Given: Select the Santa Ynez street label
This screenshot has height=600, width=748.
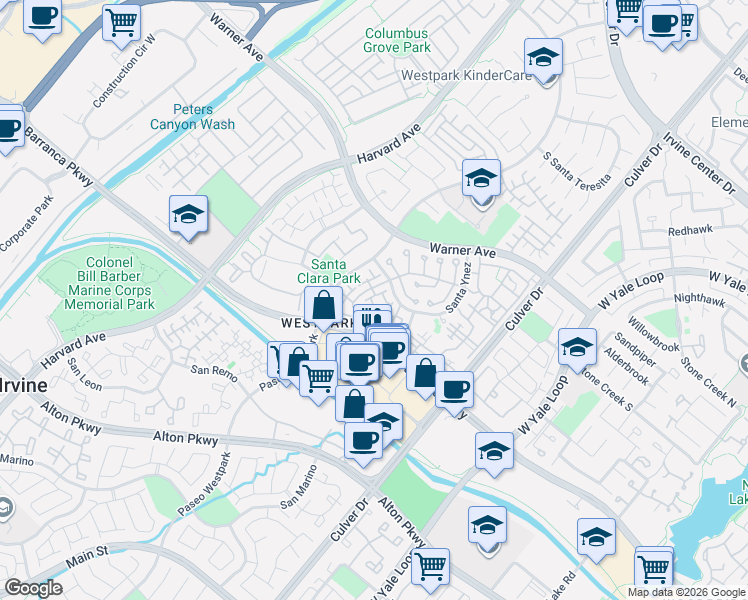Looking at the screenshot, I should 458,289.
